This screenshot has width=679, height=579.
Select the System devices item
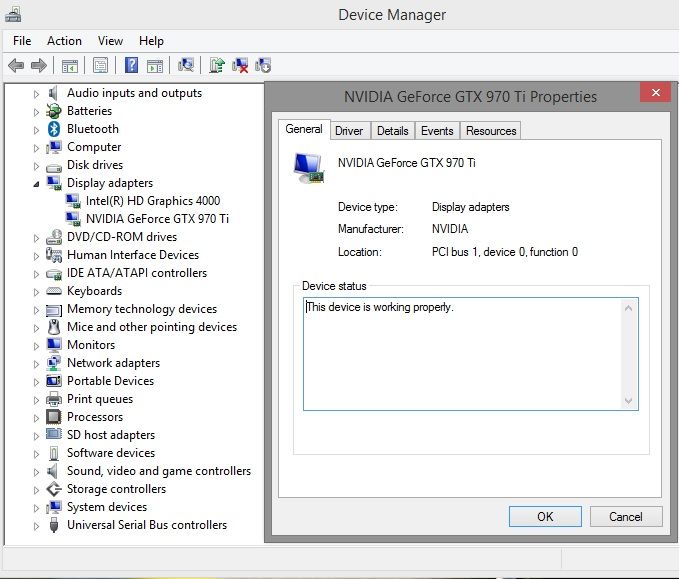click(107, 507)
